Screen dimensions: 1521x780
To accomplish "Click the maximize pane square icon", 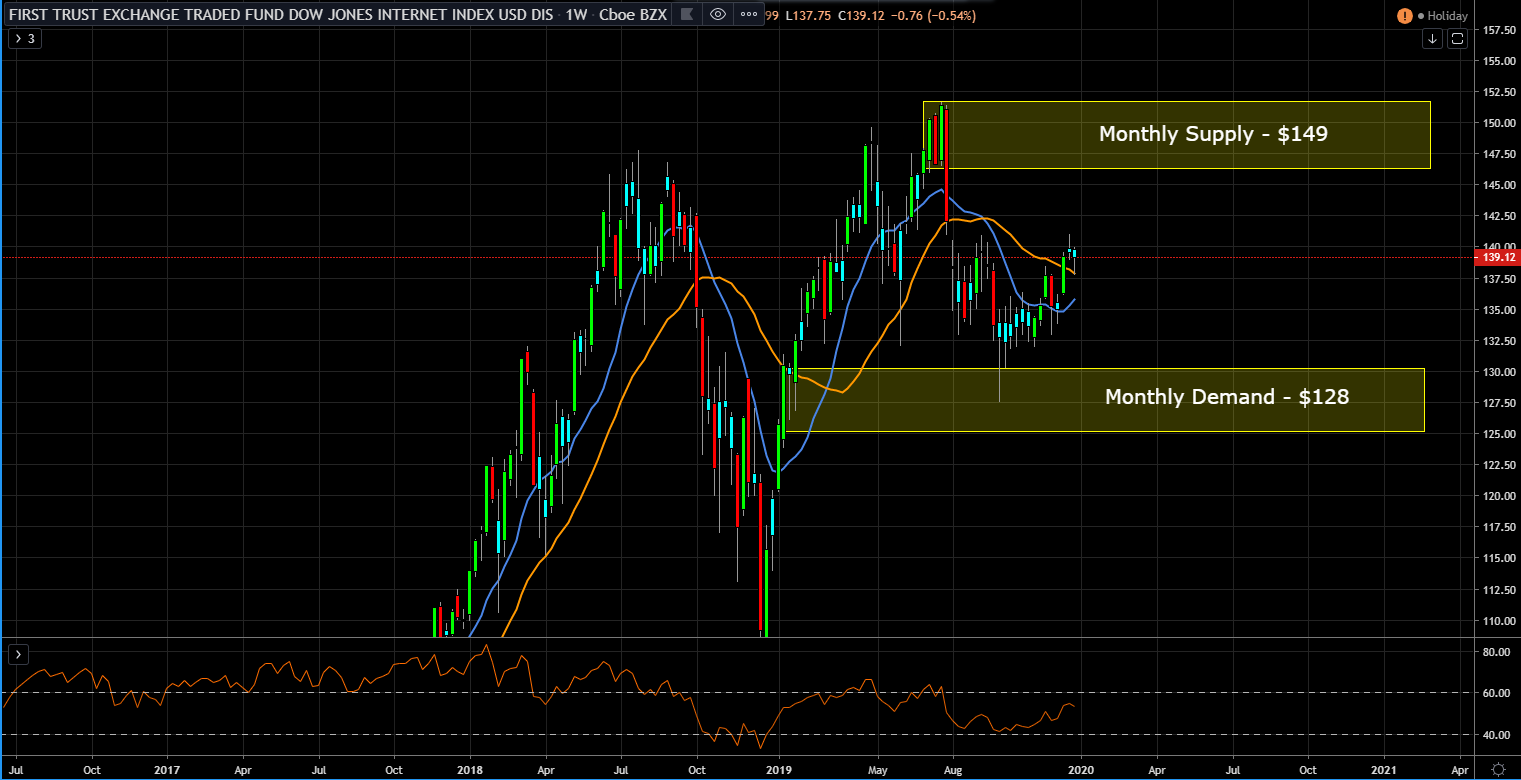I will (1457, 39).
